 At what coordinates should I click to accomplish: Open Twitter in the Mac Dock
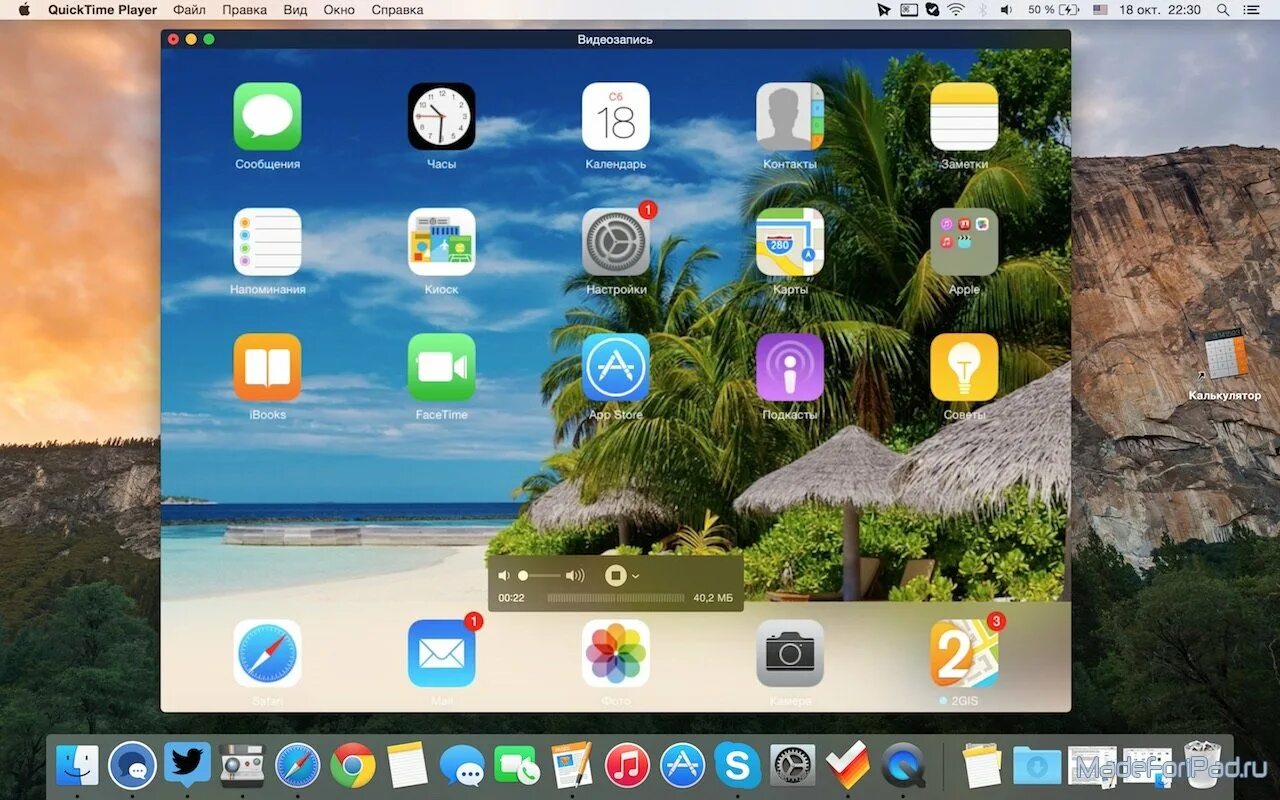click(x=187, y=766)
